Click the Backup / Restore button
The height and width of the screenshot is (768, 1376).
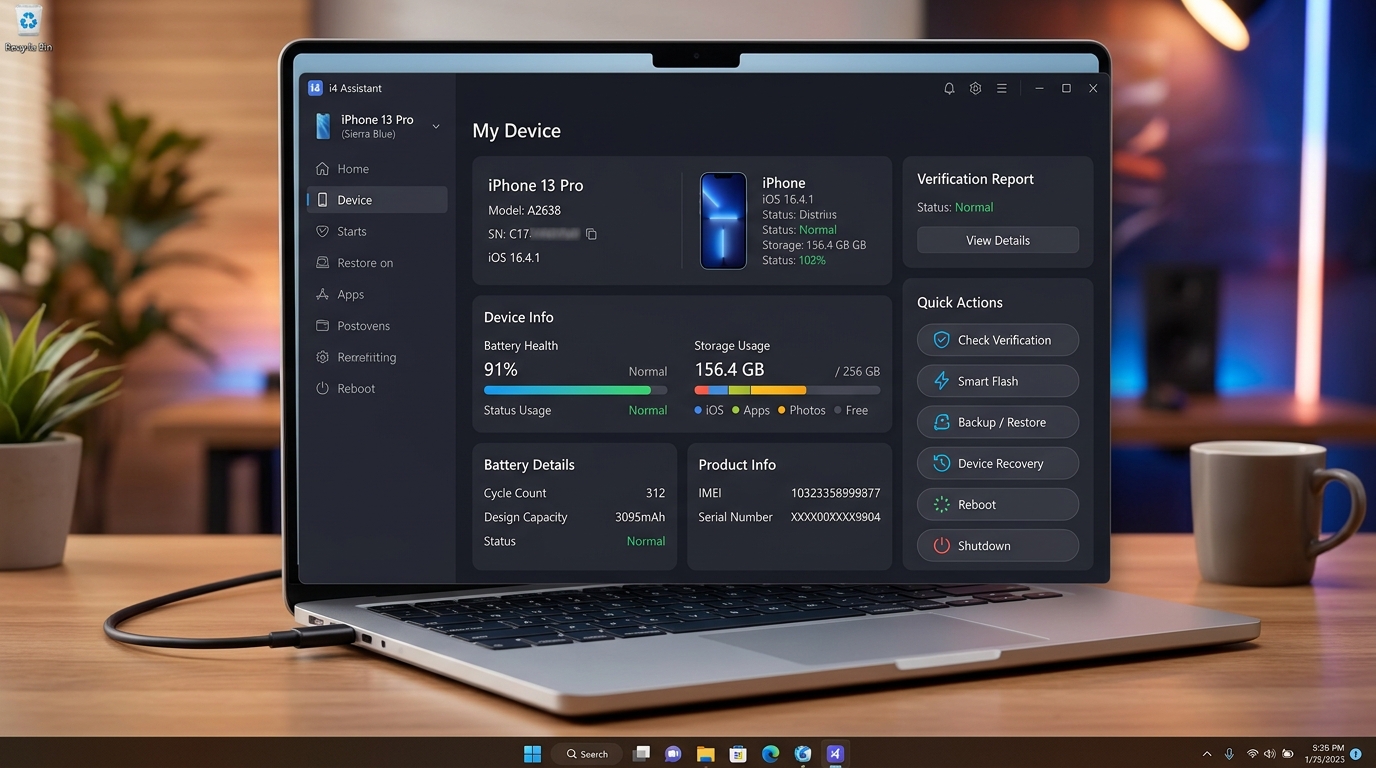pyautogui.click(x=998, y=422)
